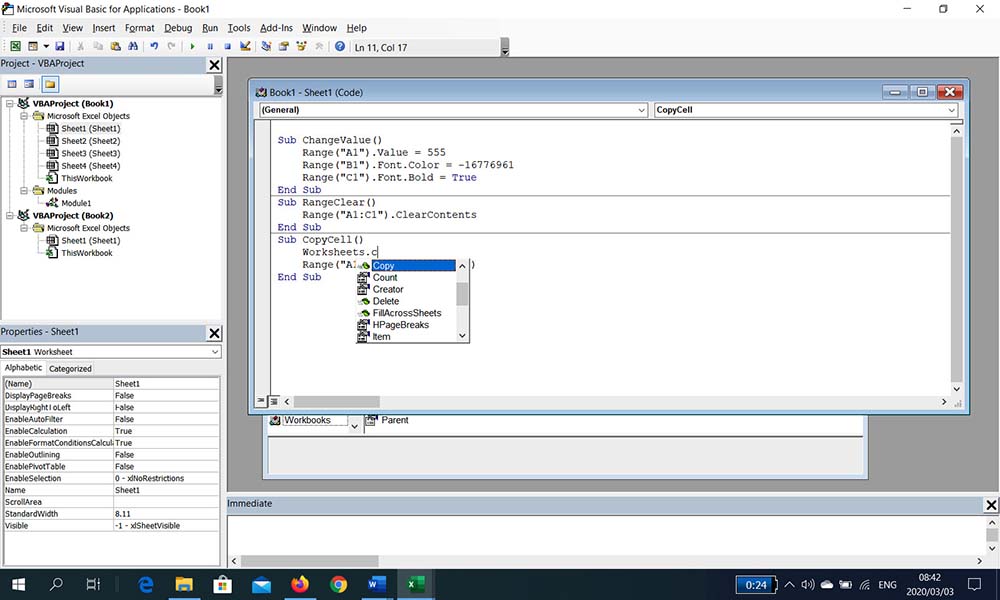Choose FillAcrossSheets in the autocomplete list

pos(406,313)
